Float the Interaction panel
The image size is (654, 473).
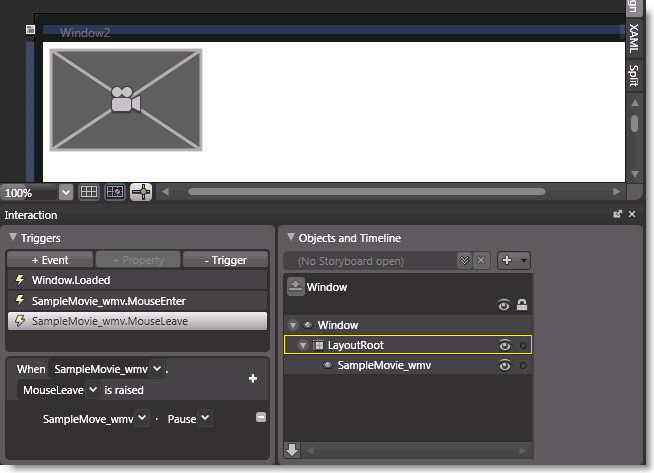pyautogui.click(x=618, y=214)
